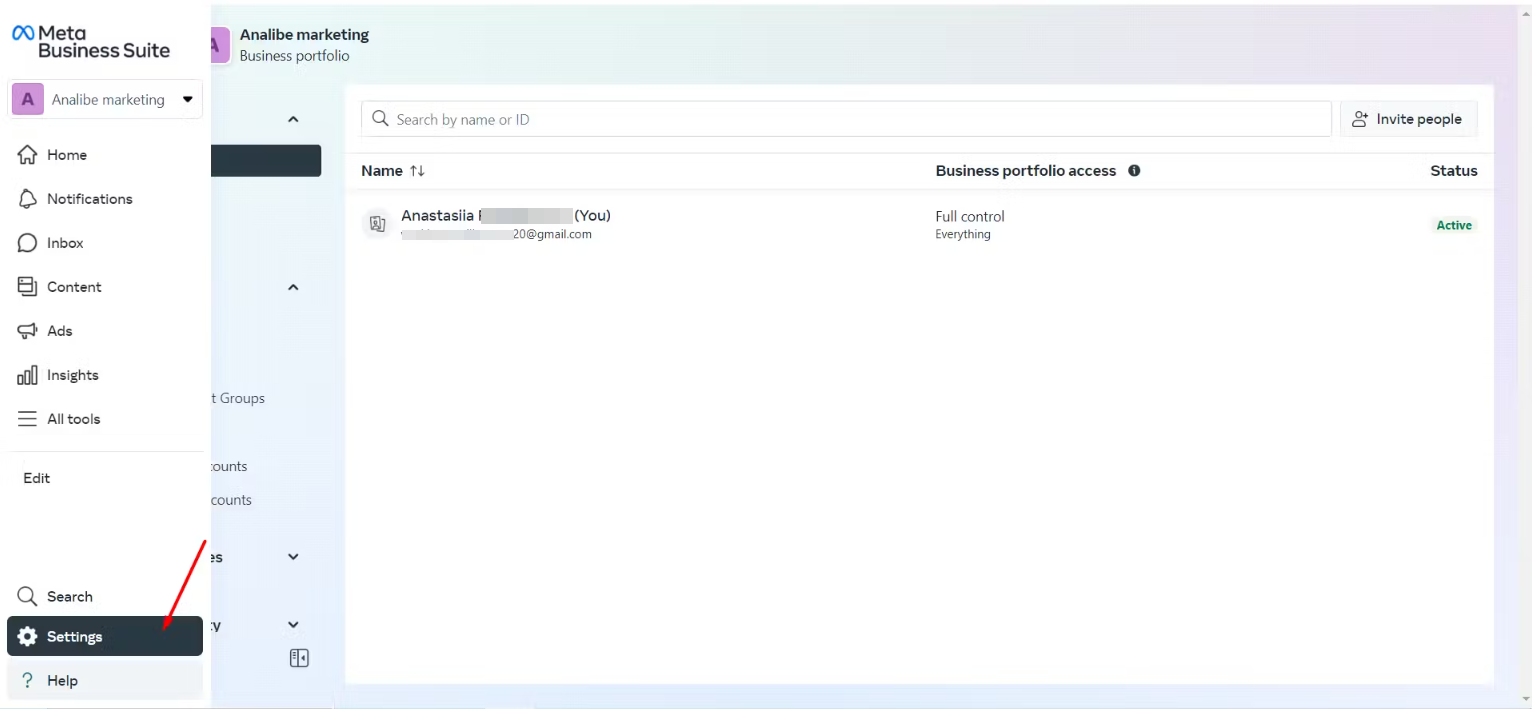Click the gmail.com email address
Viewport: 1532px width, 709px height.
pyautogui.click(x=497, y=235)
